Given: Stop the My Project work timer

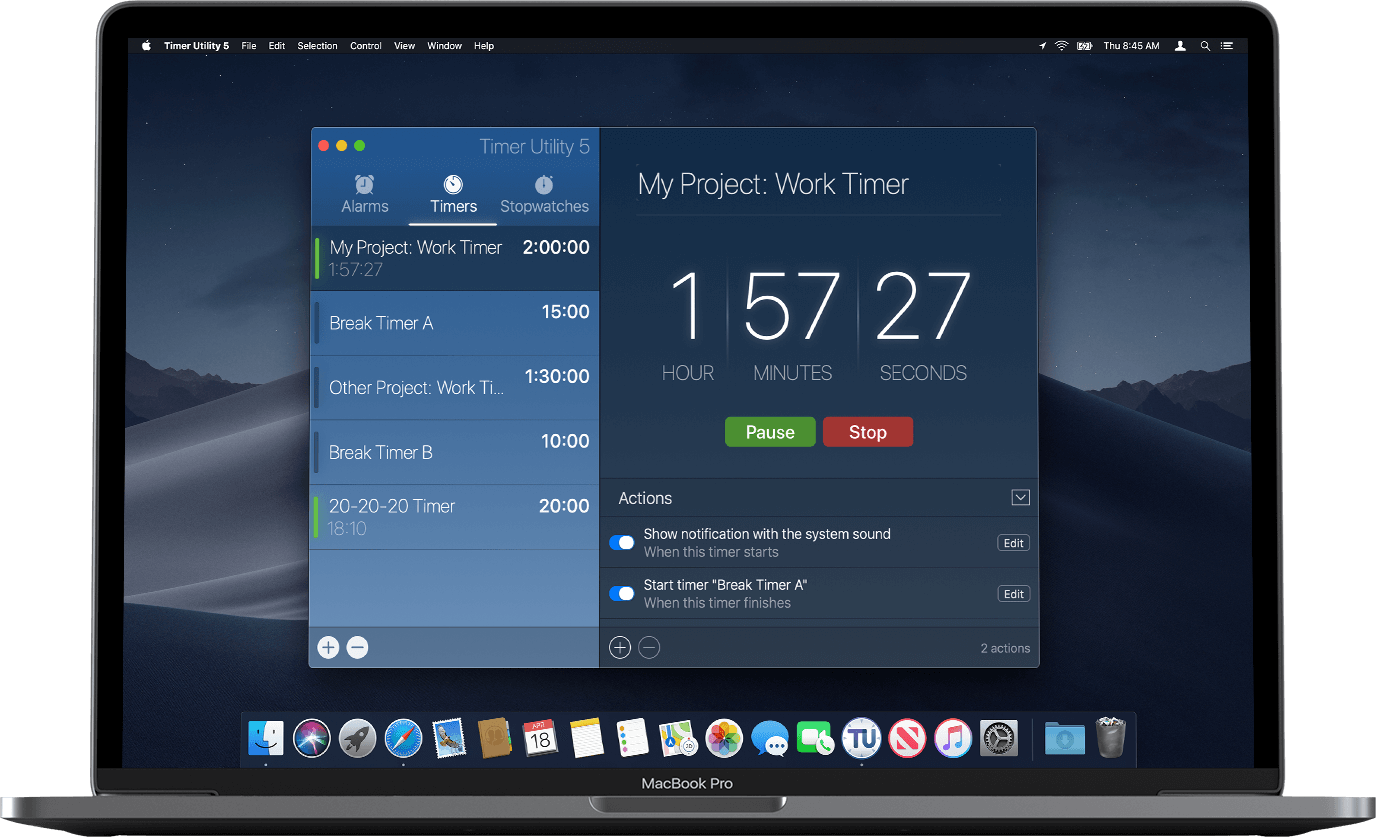Looking at the screenshot, I should [868, 432].
